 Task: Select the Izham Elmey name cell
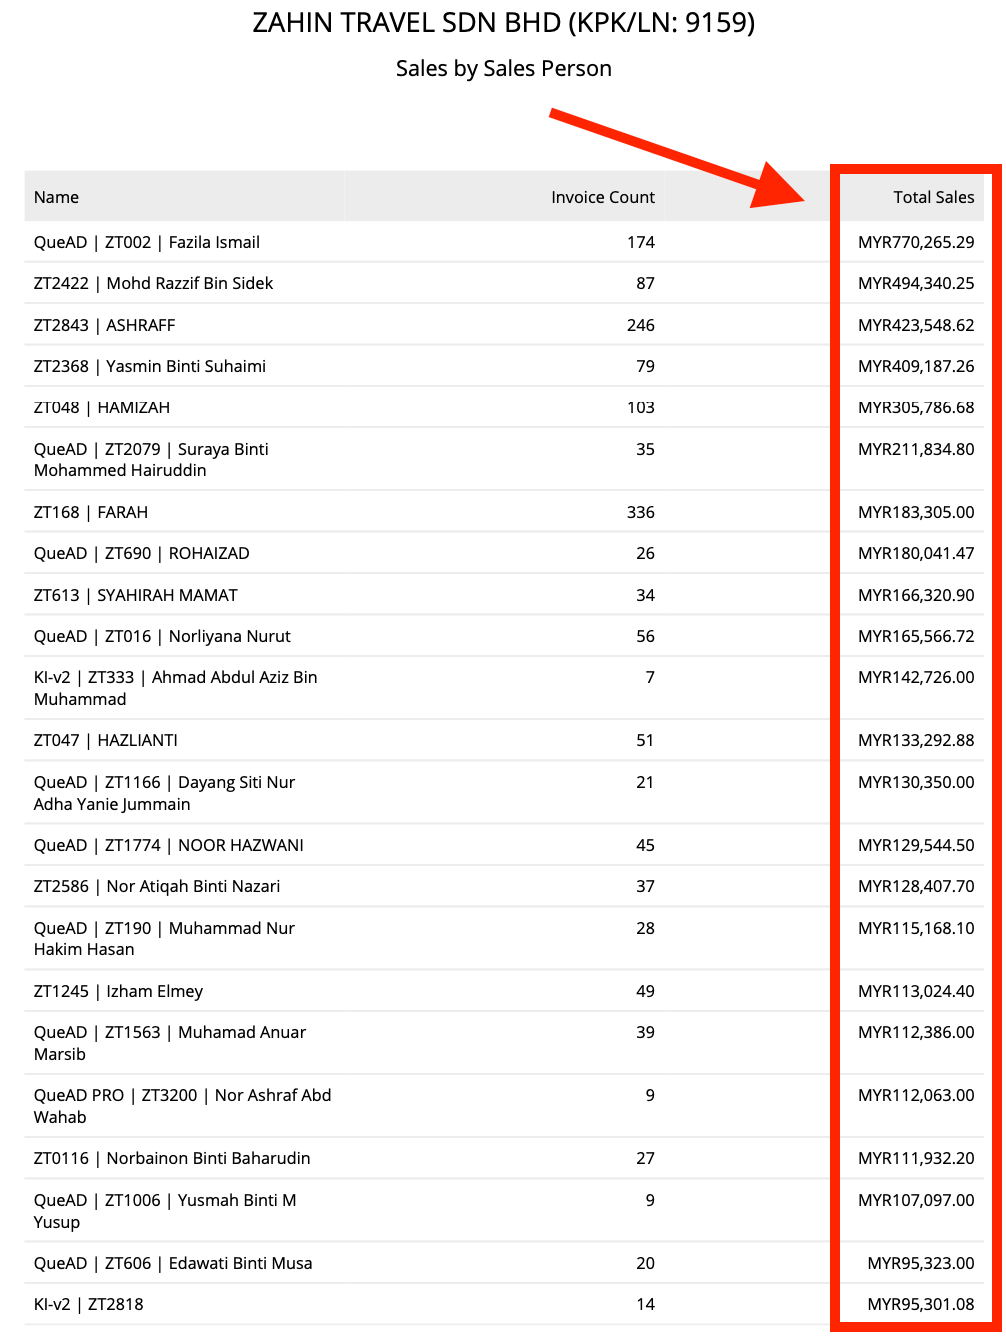[118, 991]
